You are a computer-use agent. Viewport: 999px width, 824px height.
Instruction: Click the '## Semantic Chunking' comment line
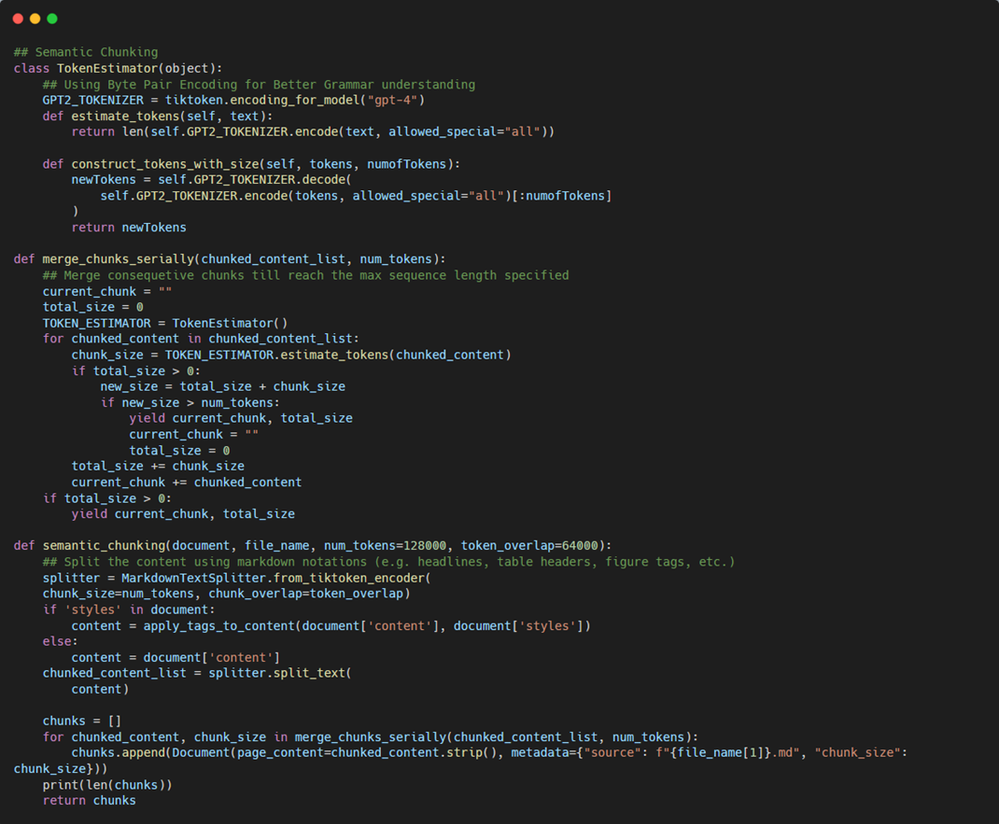pos(86,52)
